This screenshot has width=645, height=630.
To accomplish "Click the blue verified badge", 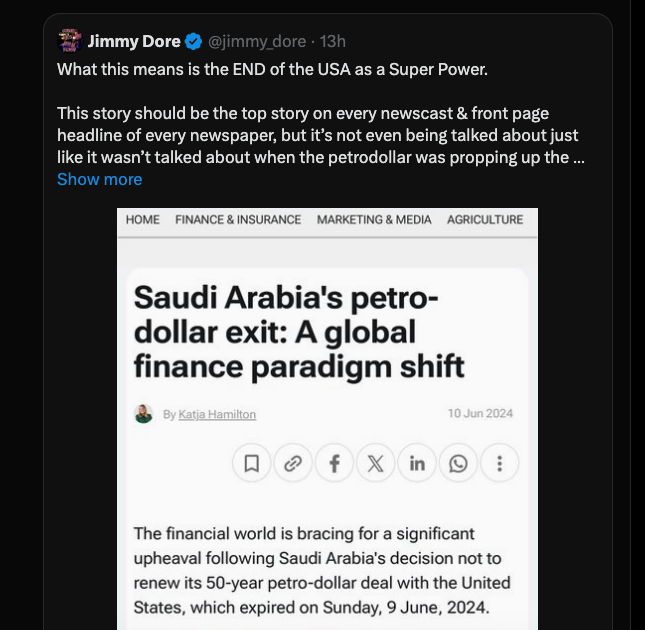I will pos(194,41).
